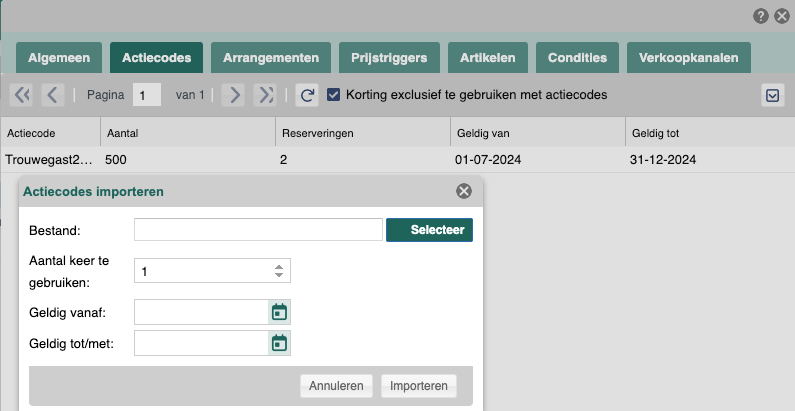Screen dimensions: 795x411
Task: Refresh the actiecodes list
Action: [307, 95]
